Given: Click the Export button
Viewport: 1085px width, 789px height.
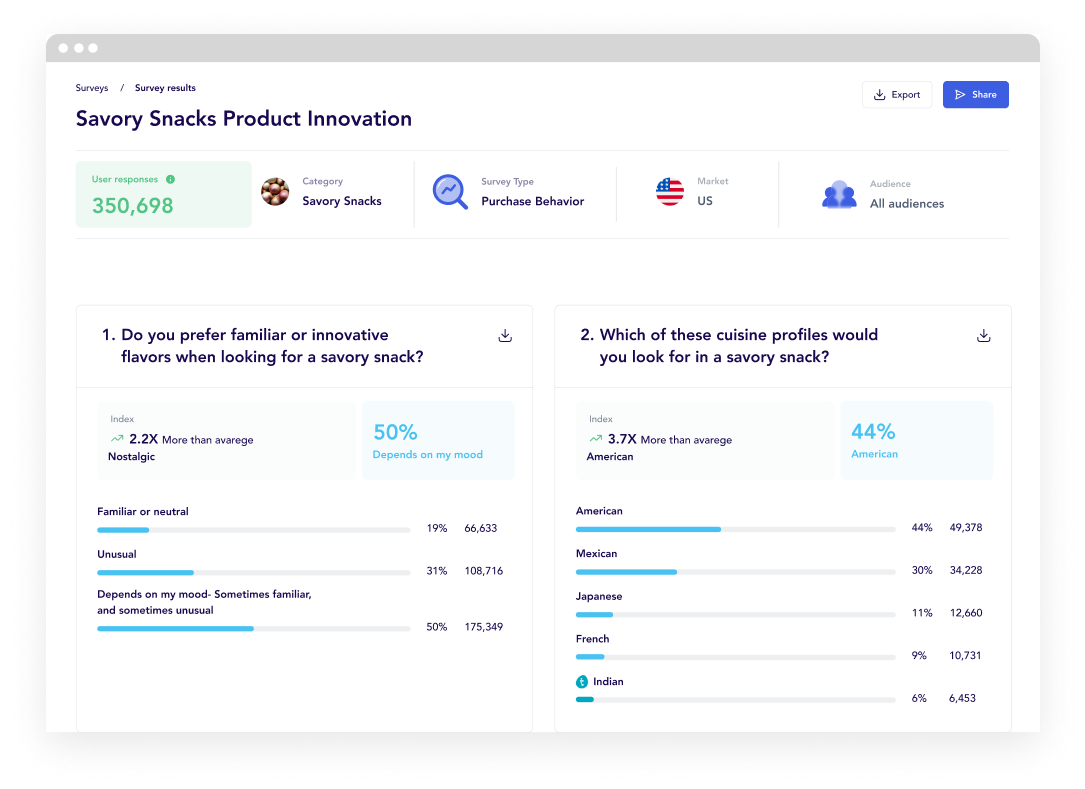Looking at the screenshot, I should coord(897,95).
